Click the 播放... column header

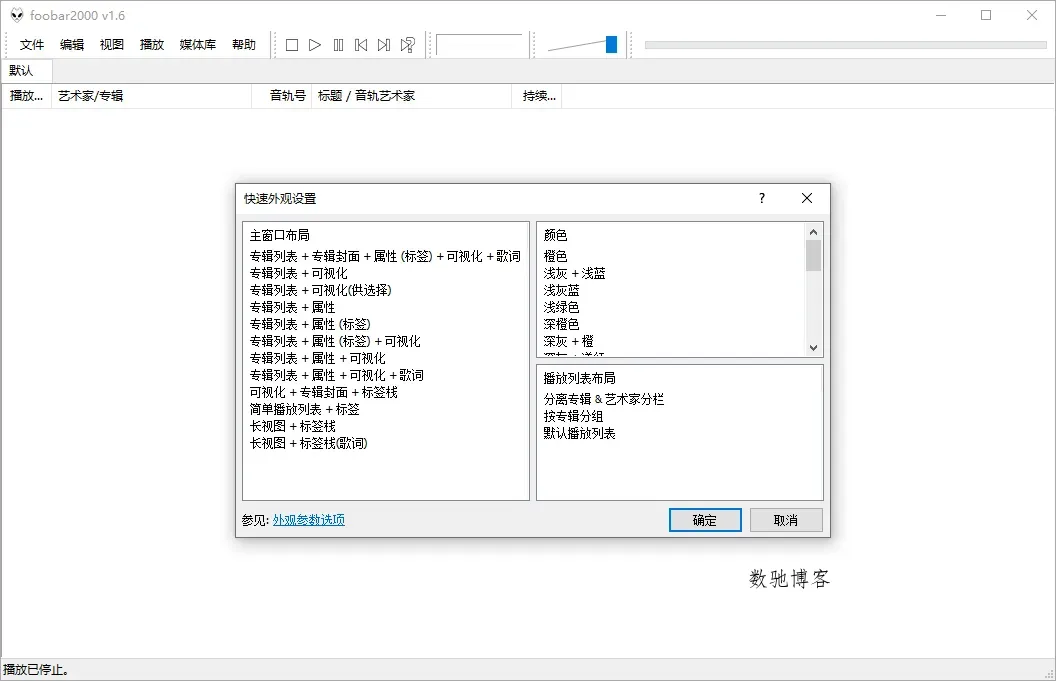pyautogui.click(x=26, y=96)
